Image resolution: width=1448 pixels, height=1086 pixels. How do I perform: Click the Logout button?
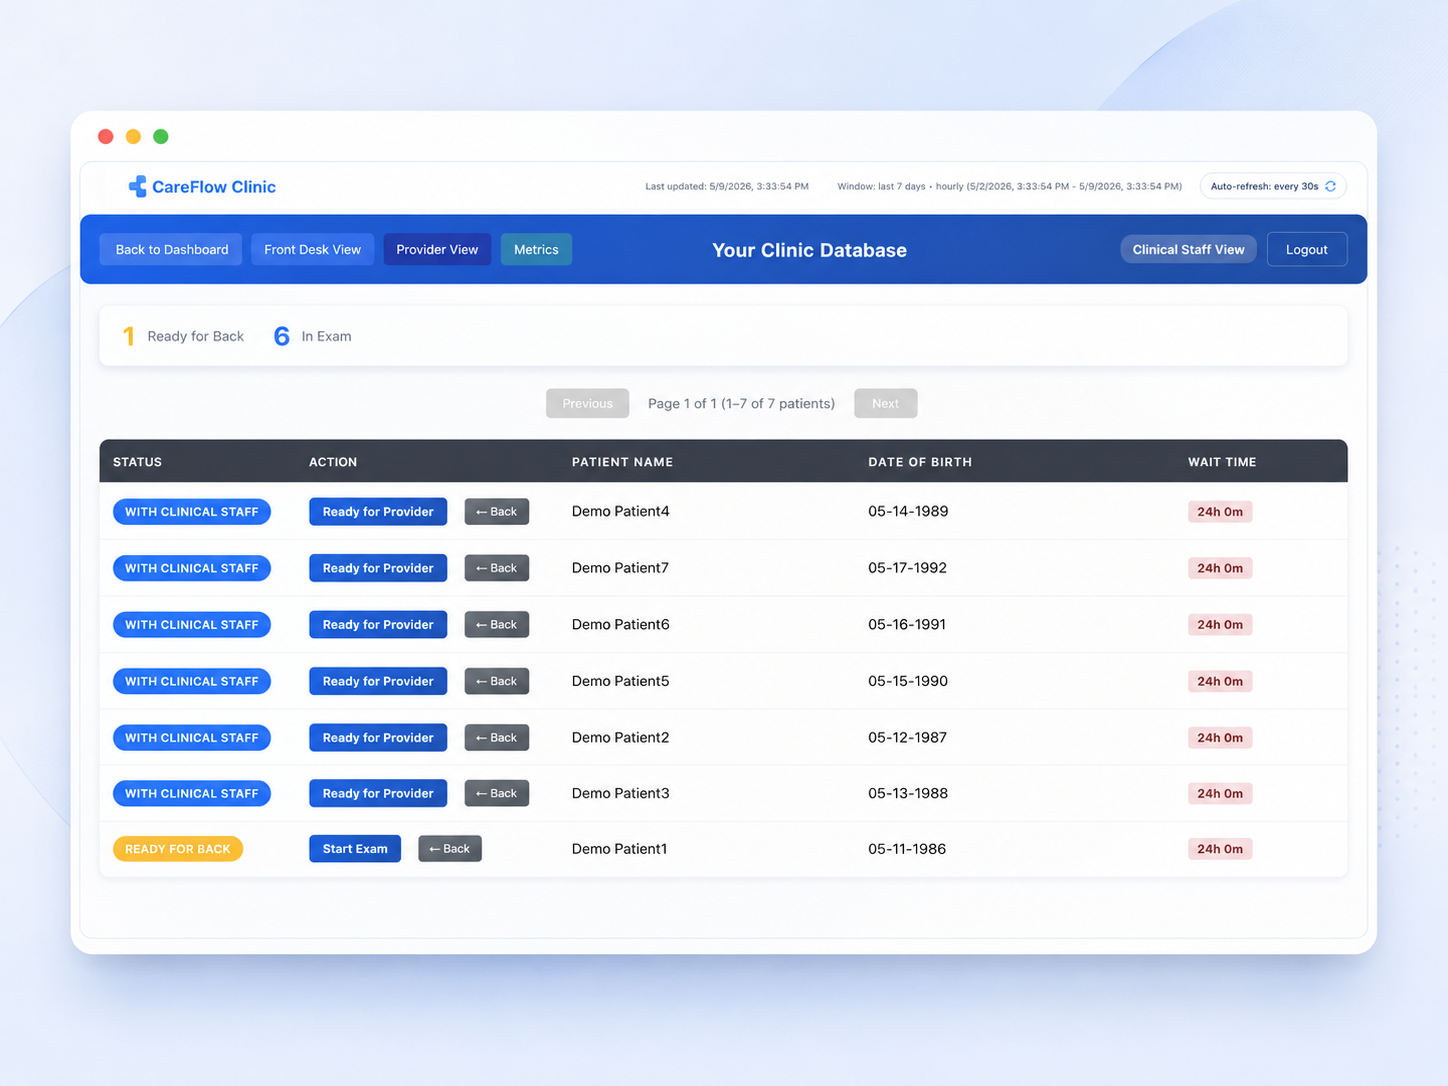point(1306,249)
